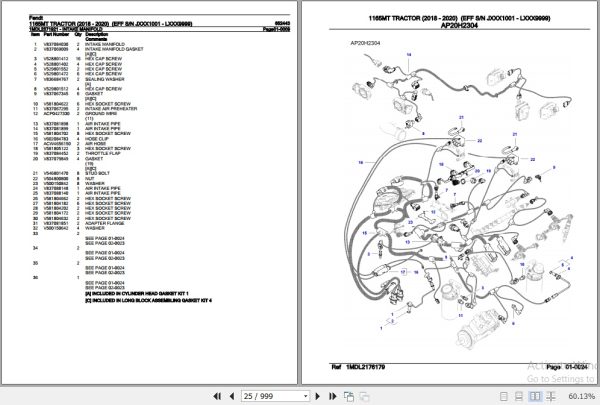Image resolution: width=600 pixels, height=405 pixels.
Task: Go to the previous view
Action: tap(349, 396)
